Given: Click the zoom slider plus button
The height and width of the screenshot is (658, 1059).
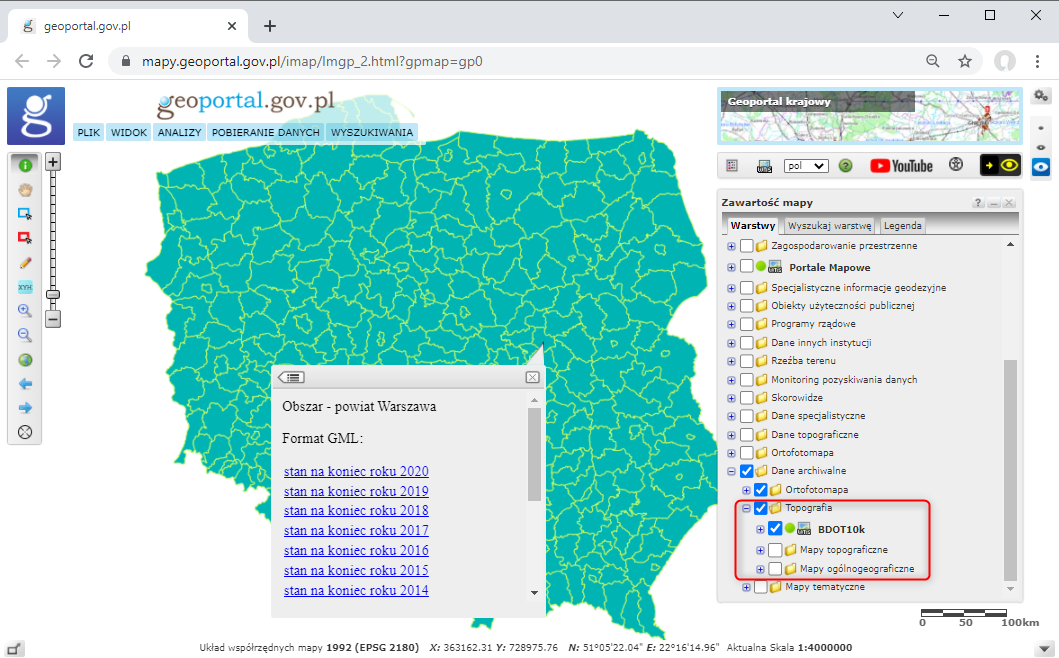Looking at the screenshot, I should [x=53, y=162].
